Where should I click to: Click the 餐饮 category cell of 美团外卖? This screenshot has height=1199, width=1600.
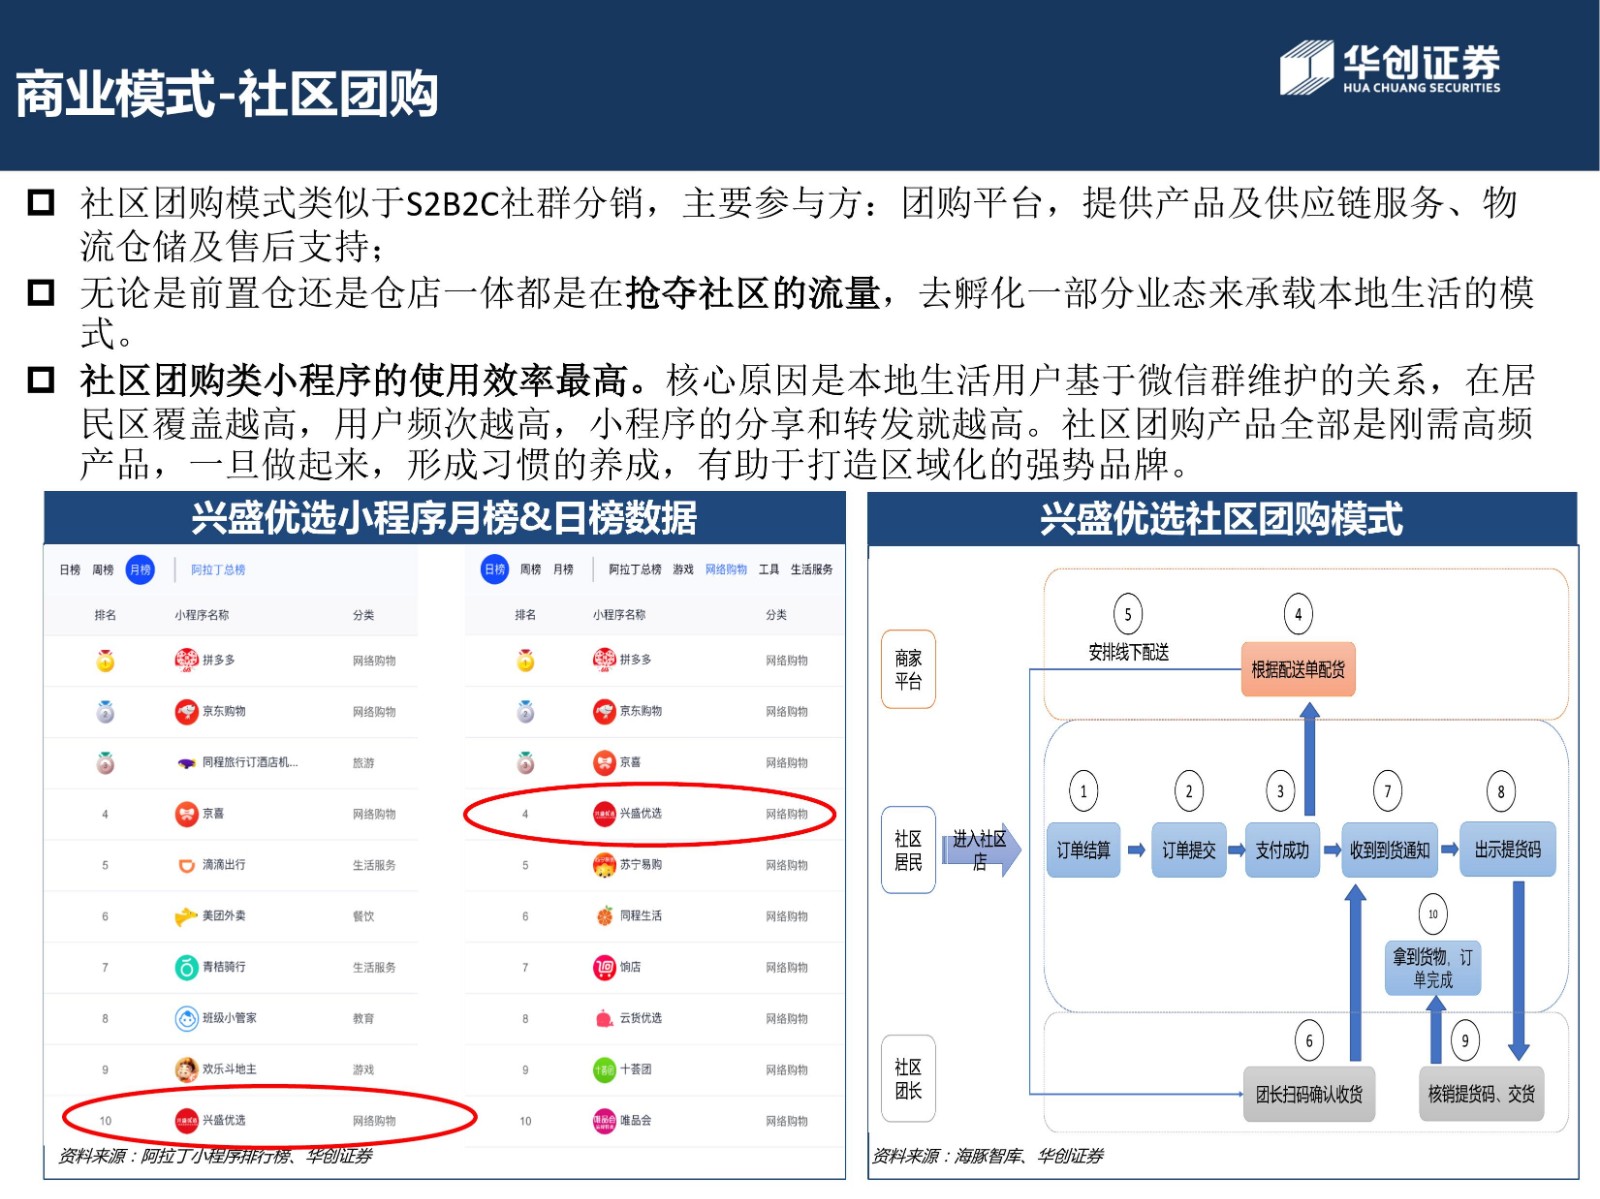point(364,916)
